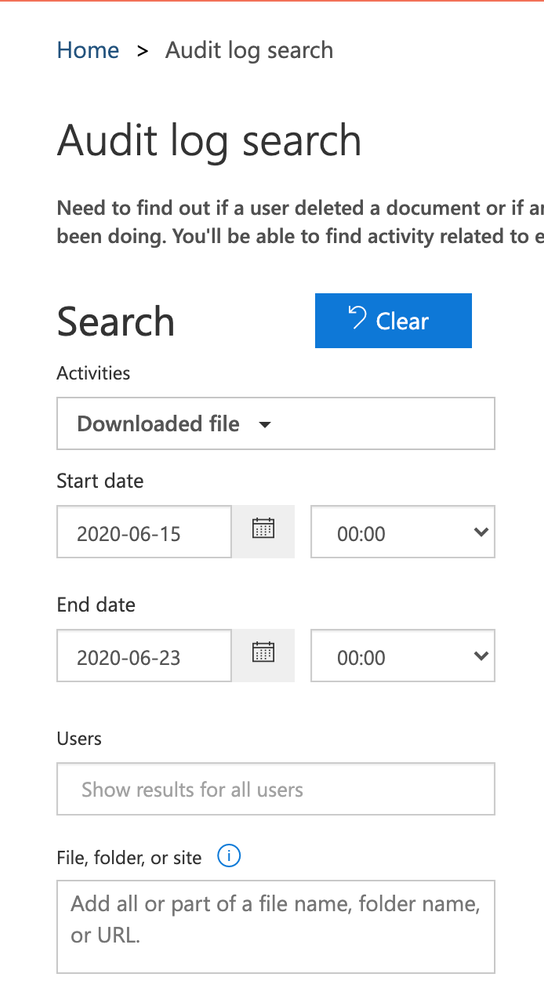Select the description starting 'Need to find out'
Screen dimensions: 544x999
pos(300,222)
